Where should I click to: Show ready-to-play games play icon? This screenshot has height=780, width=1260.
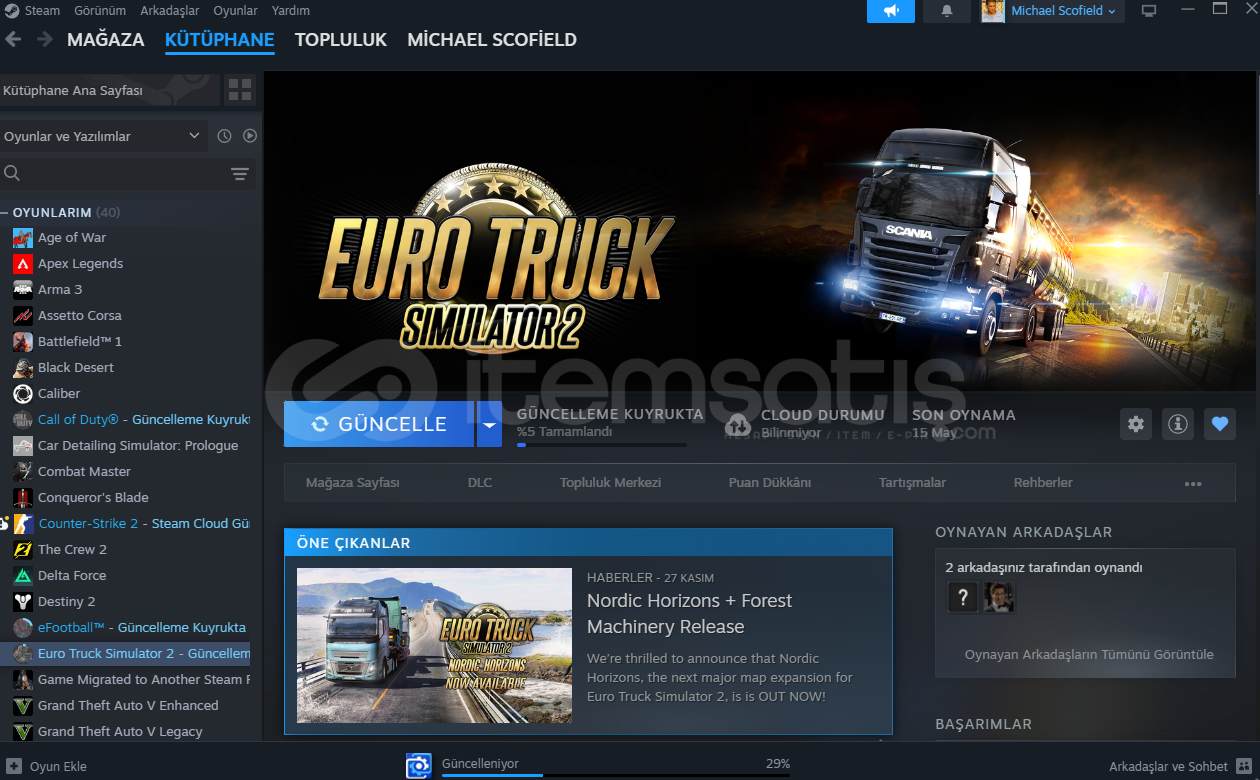[250, 136]
